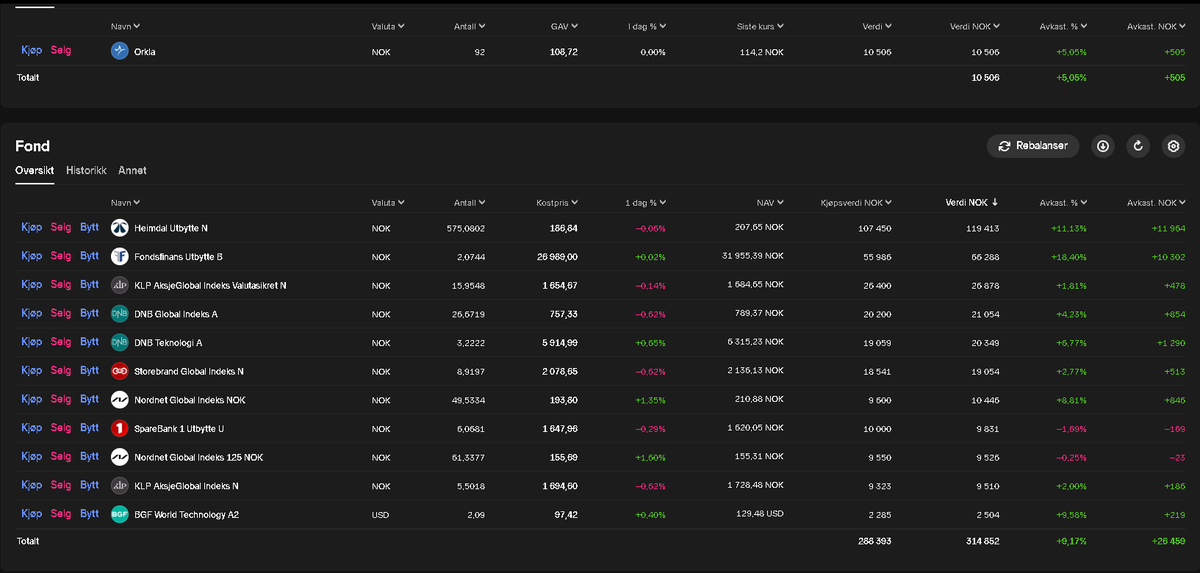The image size is (1200, 573).
Task: Click the Fond section heading
Action: click(x=32, y=146)
